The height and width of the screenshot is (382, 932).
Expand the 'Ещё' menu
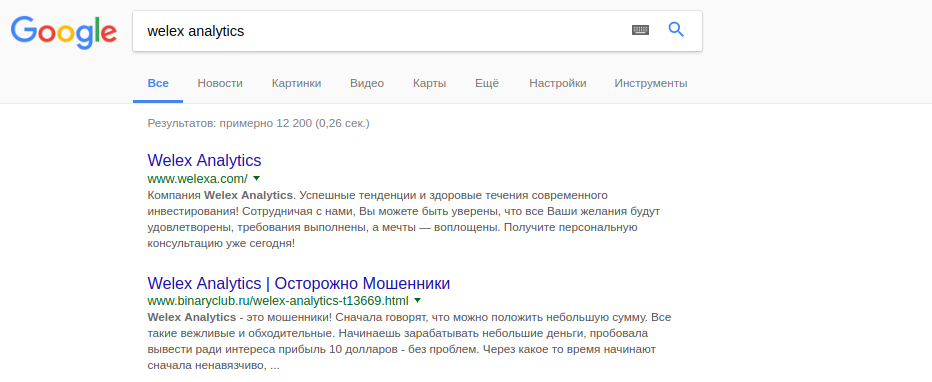(x=487, y=83)
